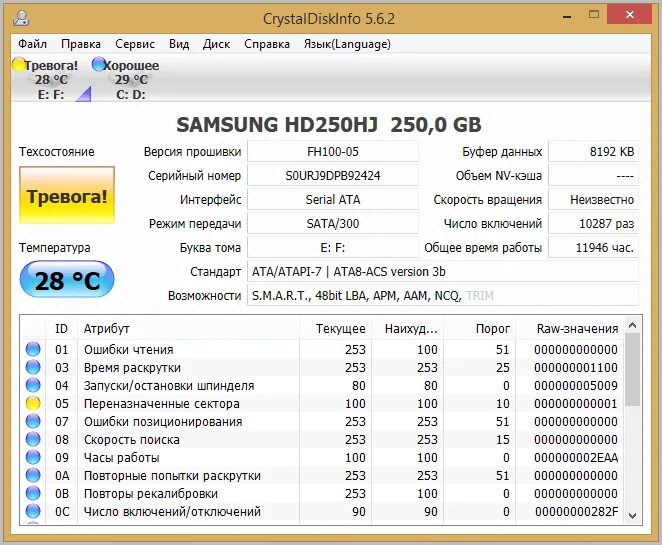Click the Атрибут column header
The width and height of the screenshot is (662, 545).
tap(188, 328)
